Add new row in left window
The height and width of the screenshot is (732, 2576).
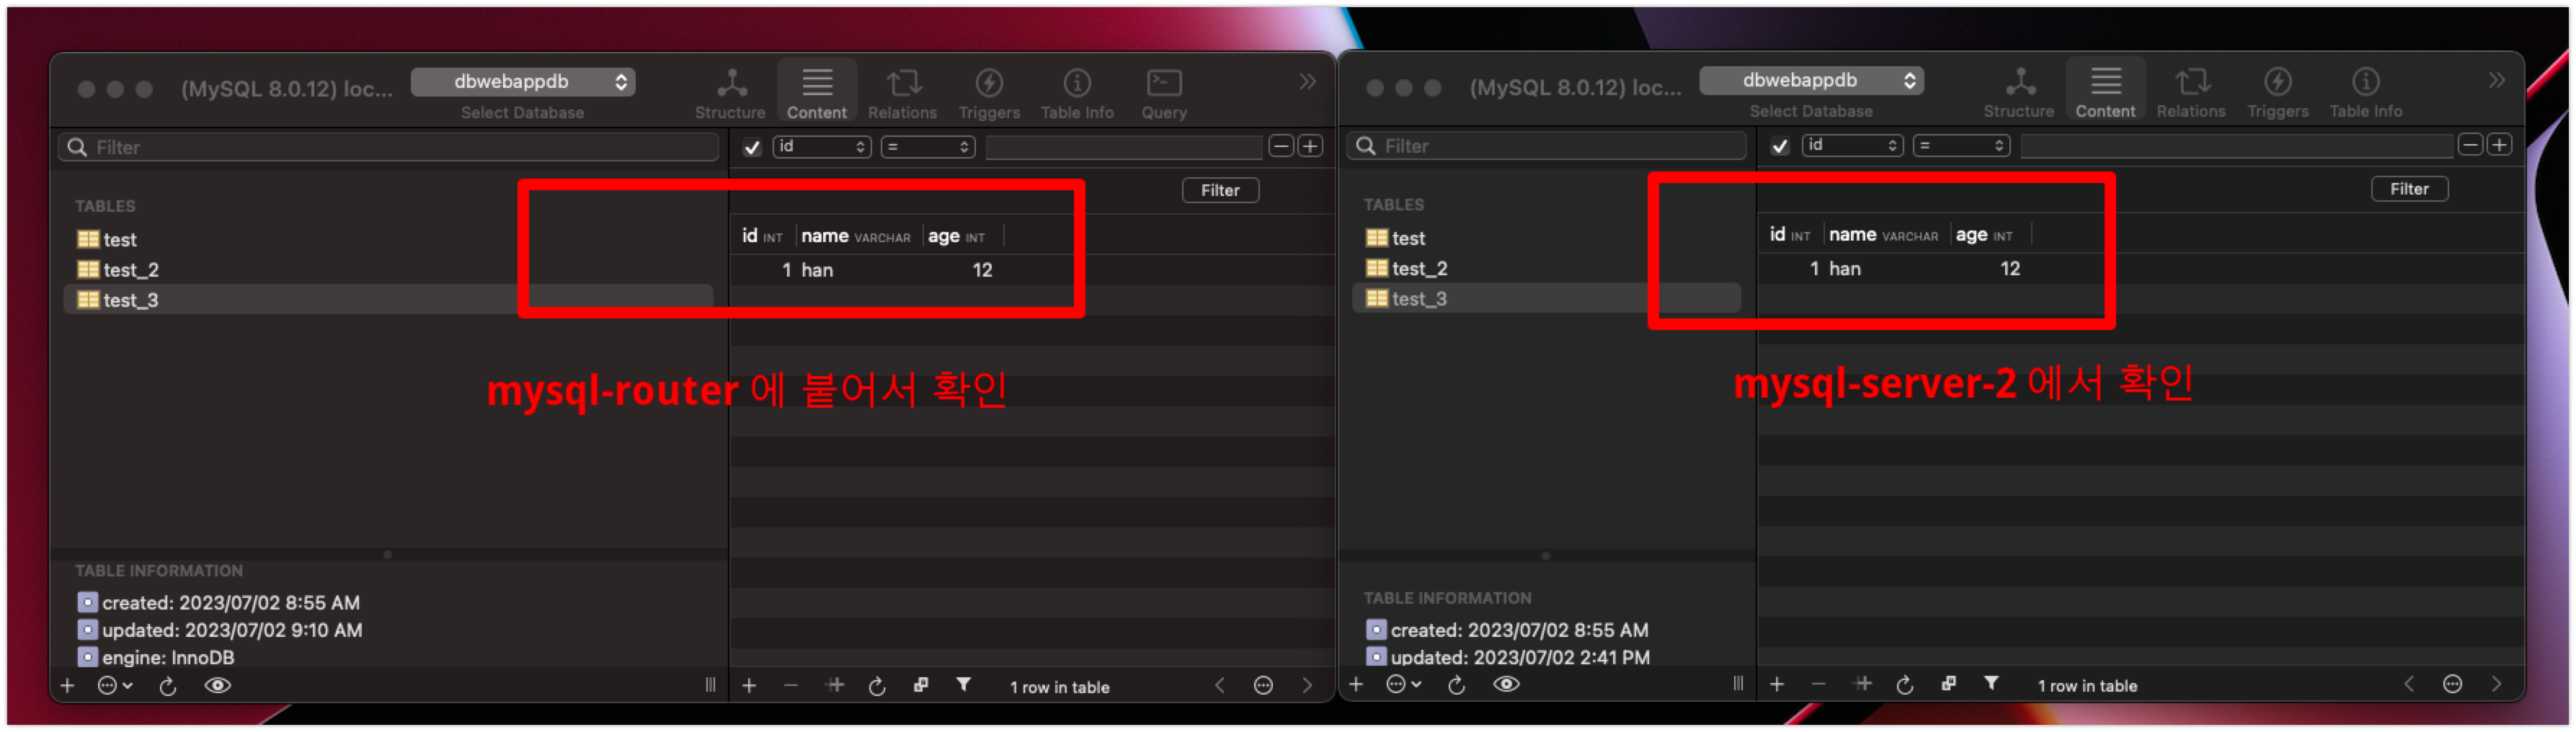(x=749, y=686)
